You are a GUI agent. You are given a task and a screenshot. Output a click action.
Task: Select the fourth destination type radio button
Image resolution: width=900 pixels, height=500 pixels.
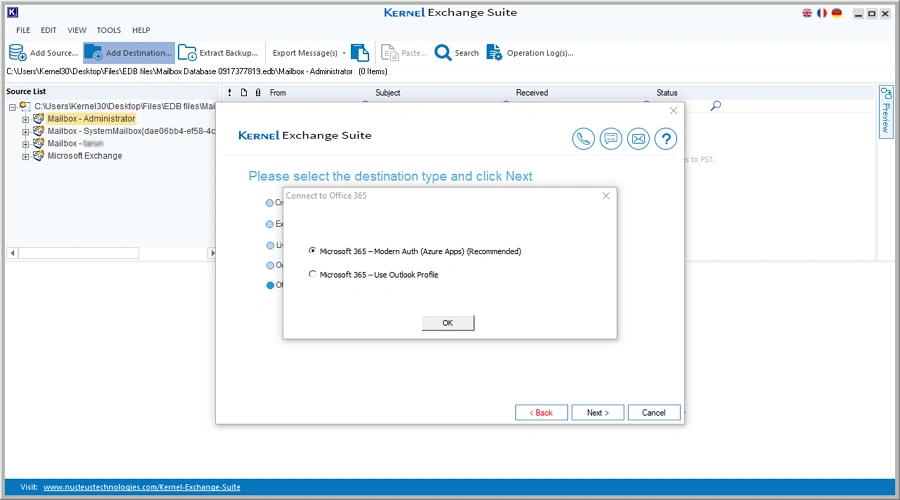(270, 265)
